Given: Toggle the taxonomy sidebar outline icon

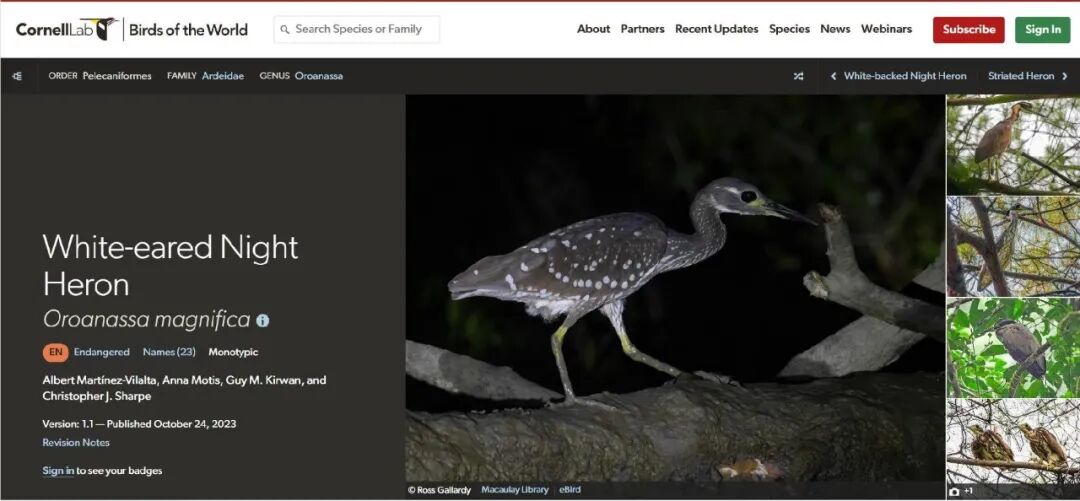Looking at the screenshot, I should point(17,76).
